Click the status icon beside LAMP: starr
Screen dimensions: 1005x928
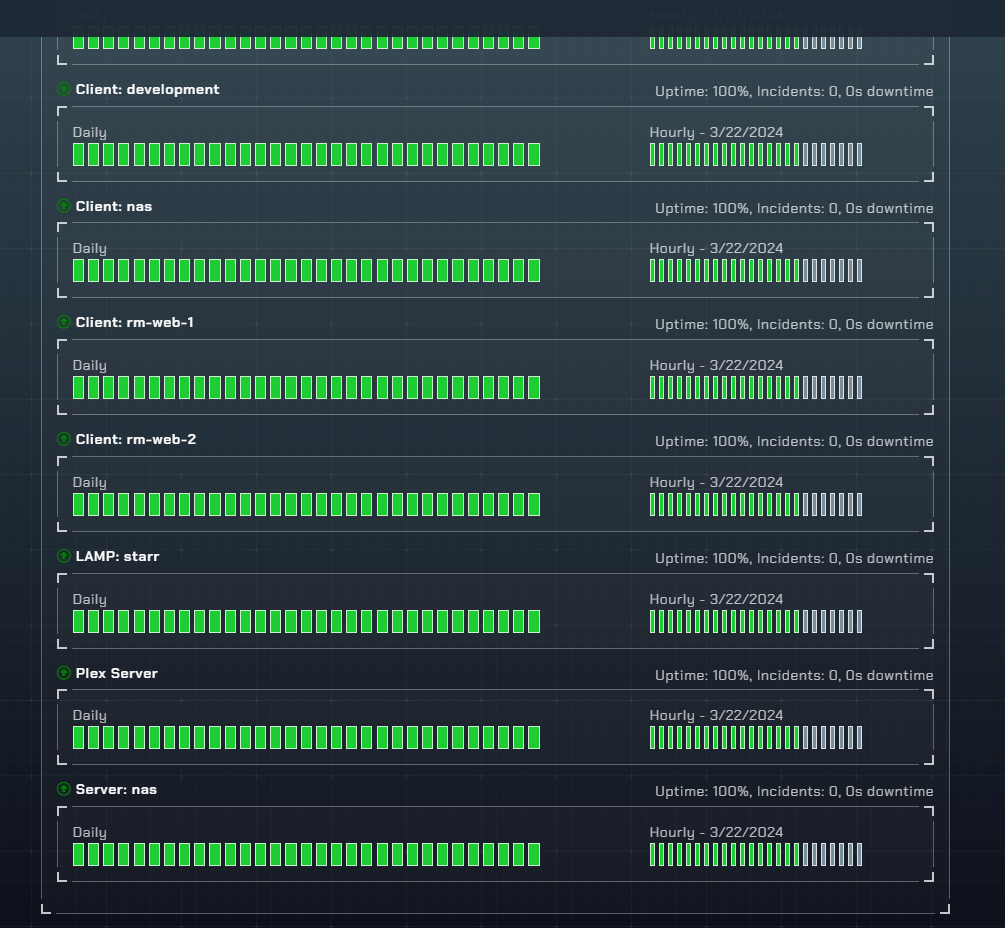64,556
